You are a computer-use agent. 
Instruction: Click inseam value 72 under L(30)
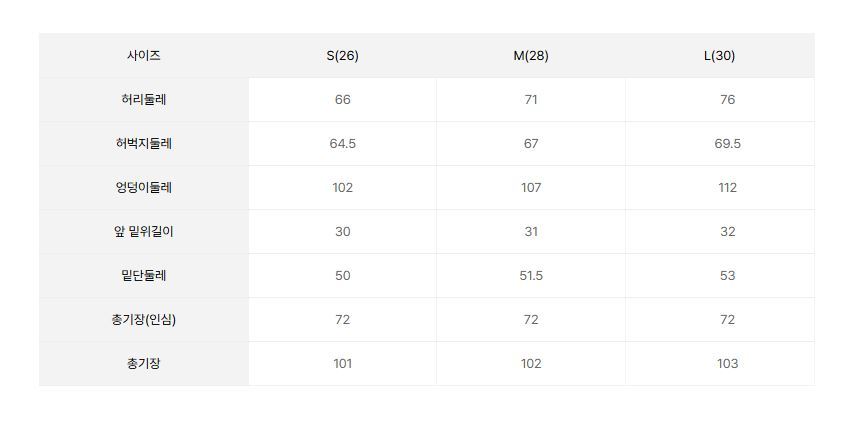click(x=727, y=320)
